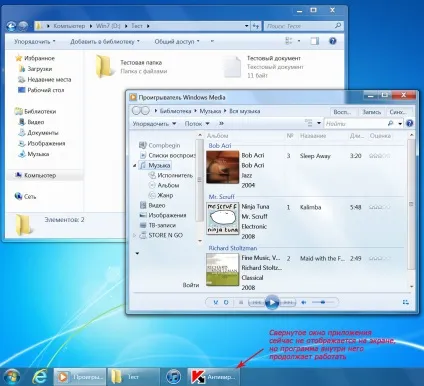Select Тестовая папка folder in Explorer
Image resolution: width=424 pixels, height=386 pixels.
pos(131,67)
